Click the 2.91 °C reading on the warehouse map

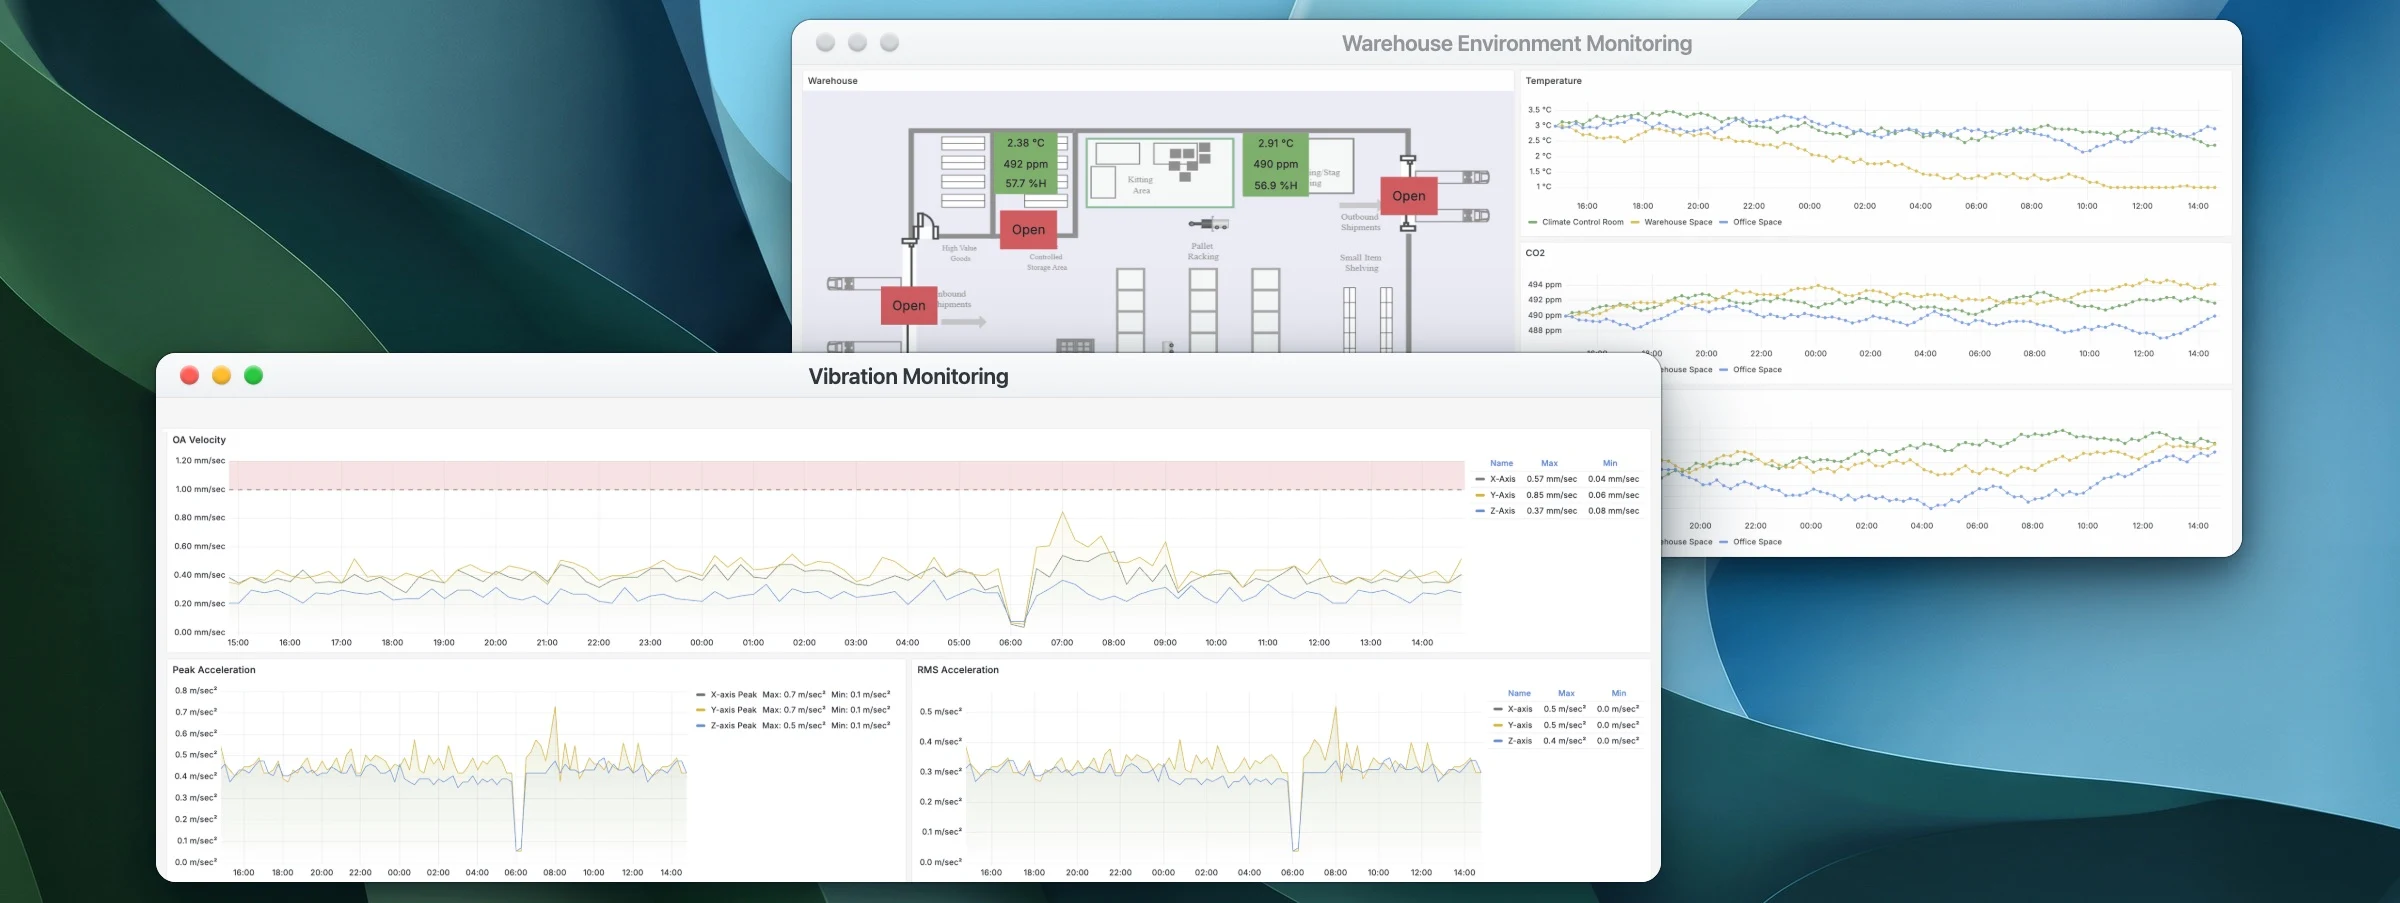tap(1276, 143)
